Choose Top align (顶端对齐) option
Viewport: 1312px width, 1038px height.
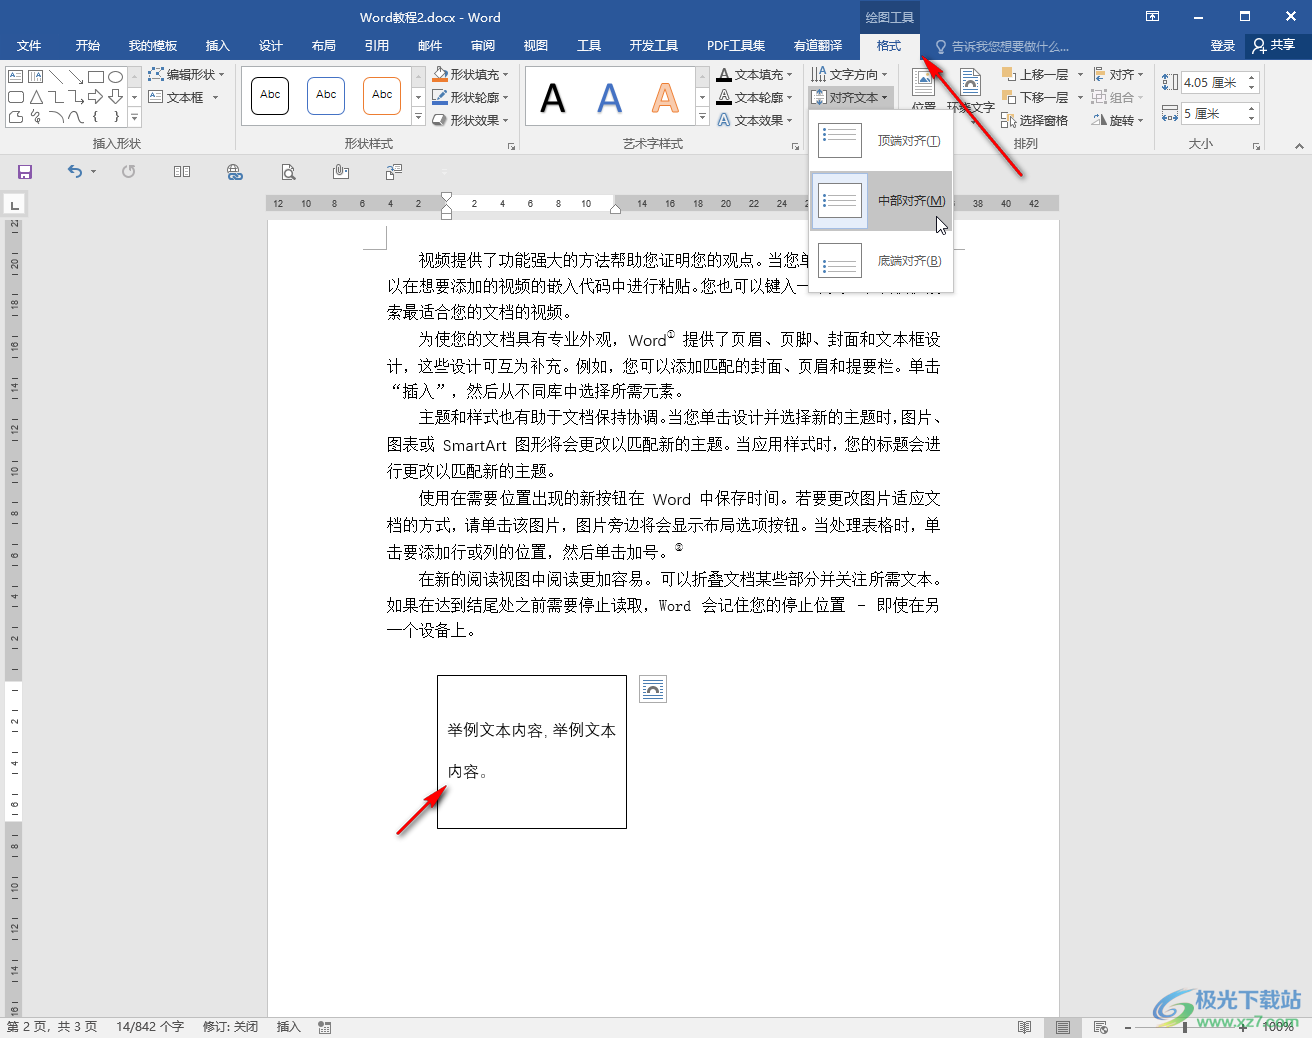[x=881, y=141]
